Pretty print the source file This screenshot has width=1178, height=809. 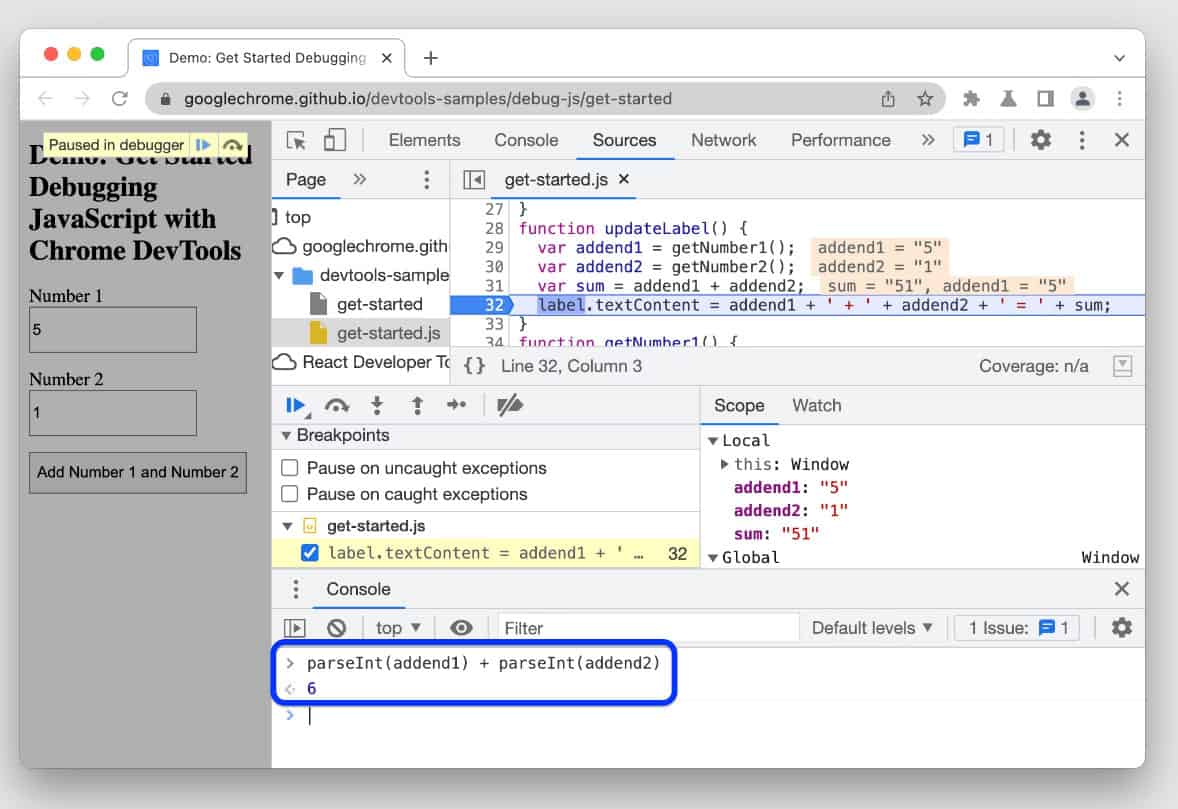point(474,366)
